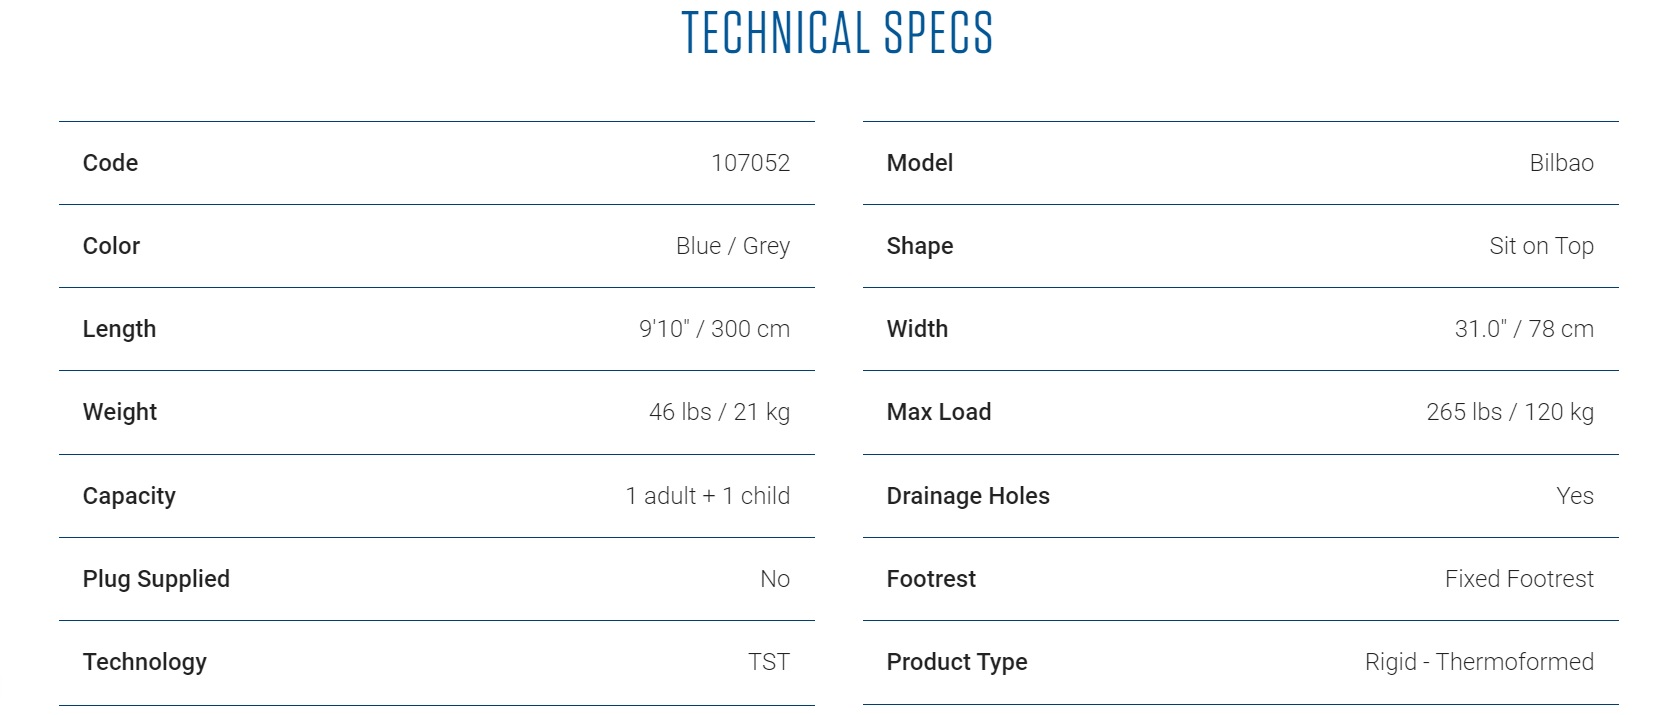Click the Weight label

[120, 412]
